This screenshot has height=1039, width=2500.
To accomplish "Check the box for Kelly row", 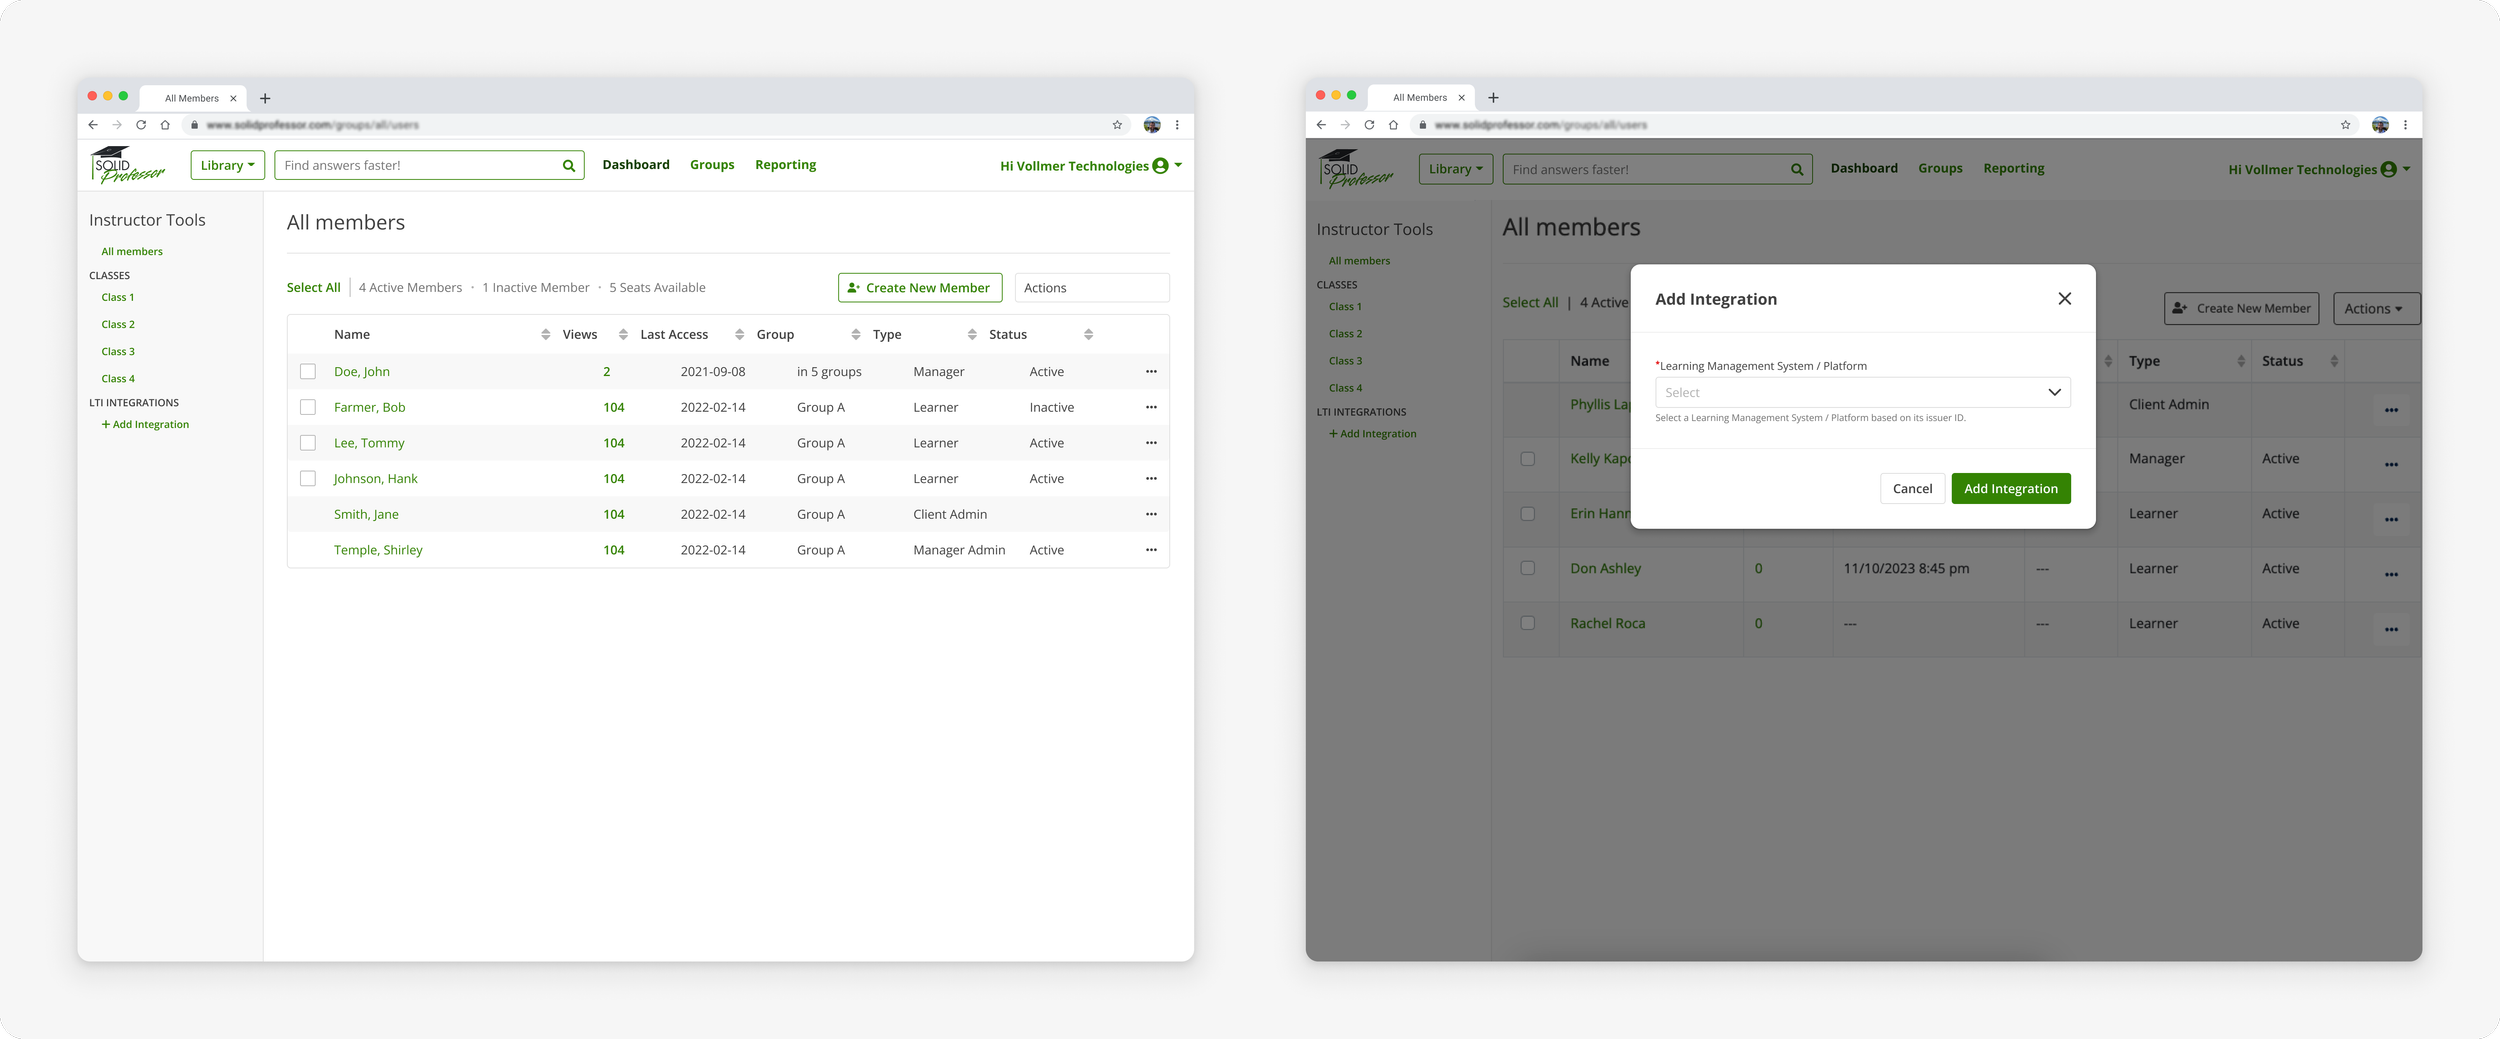I will (1527, 459).
